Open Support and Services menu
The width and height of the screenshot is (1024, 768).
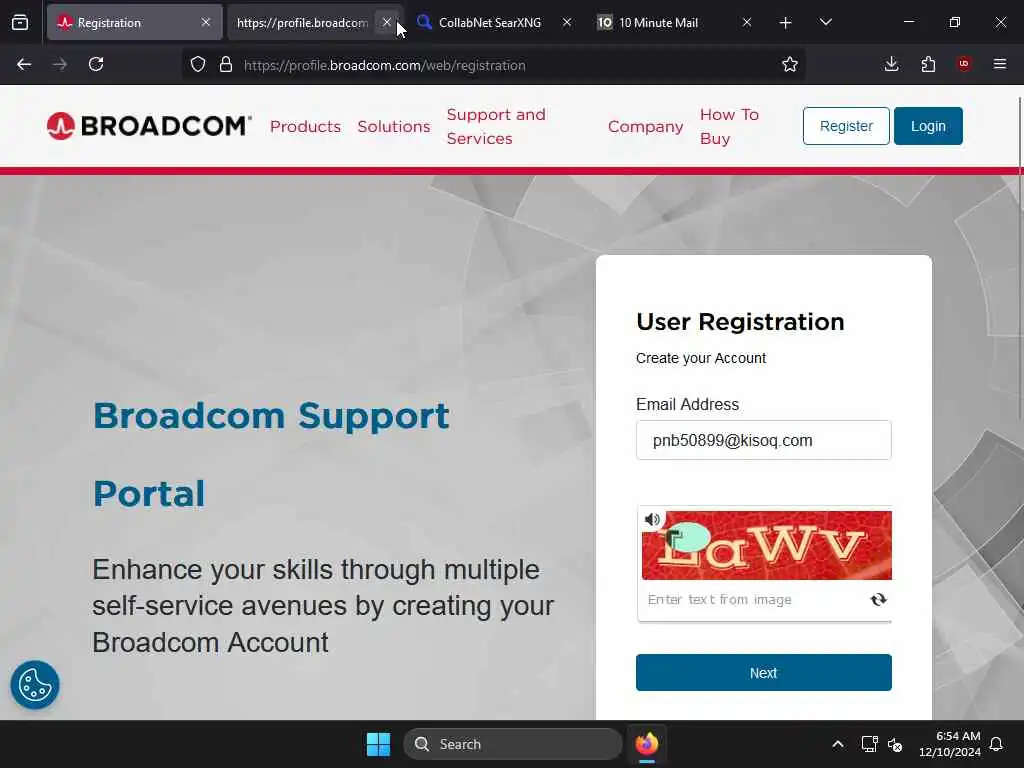point(496,127)
